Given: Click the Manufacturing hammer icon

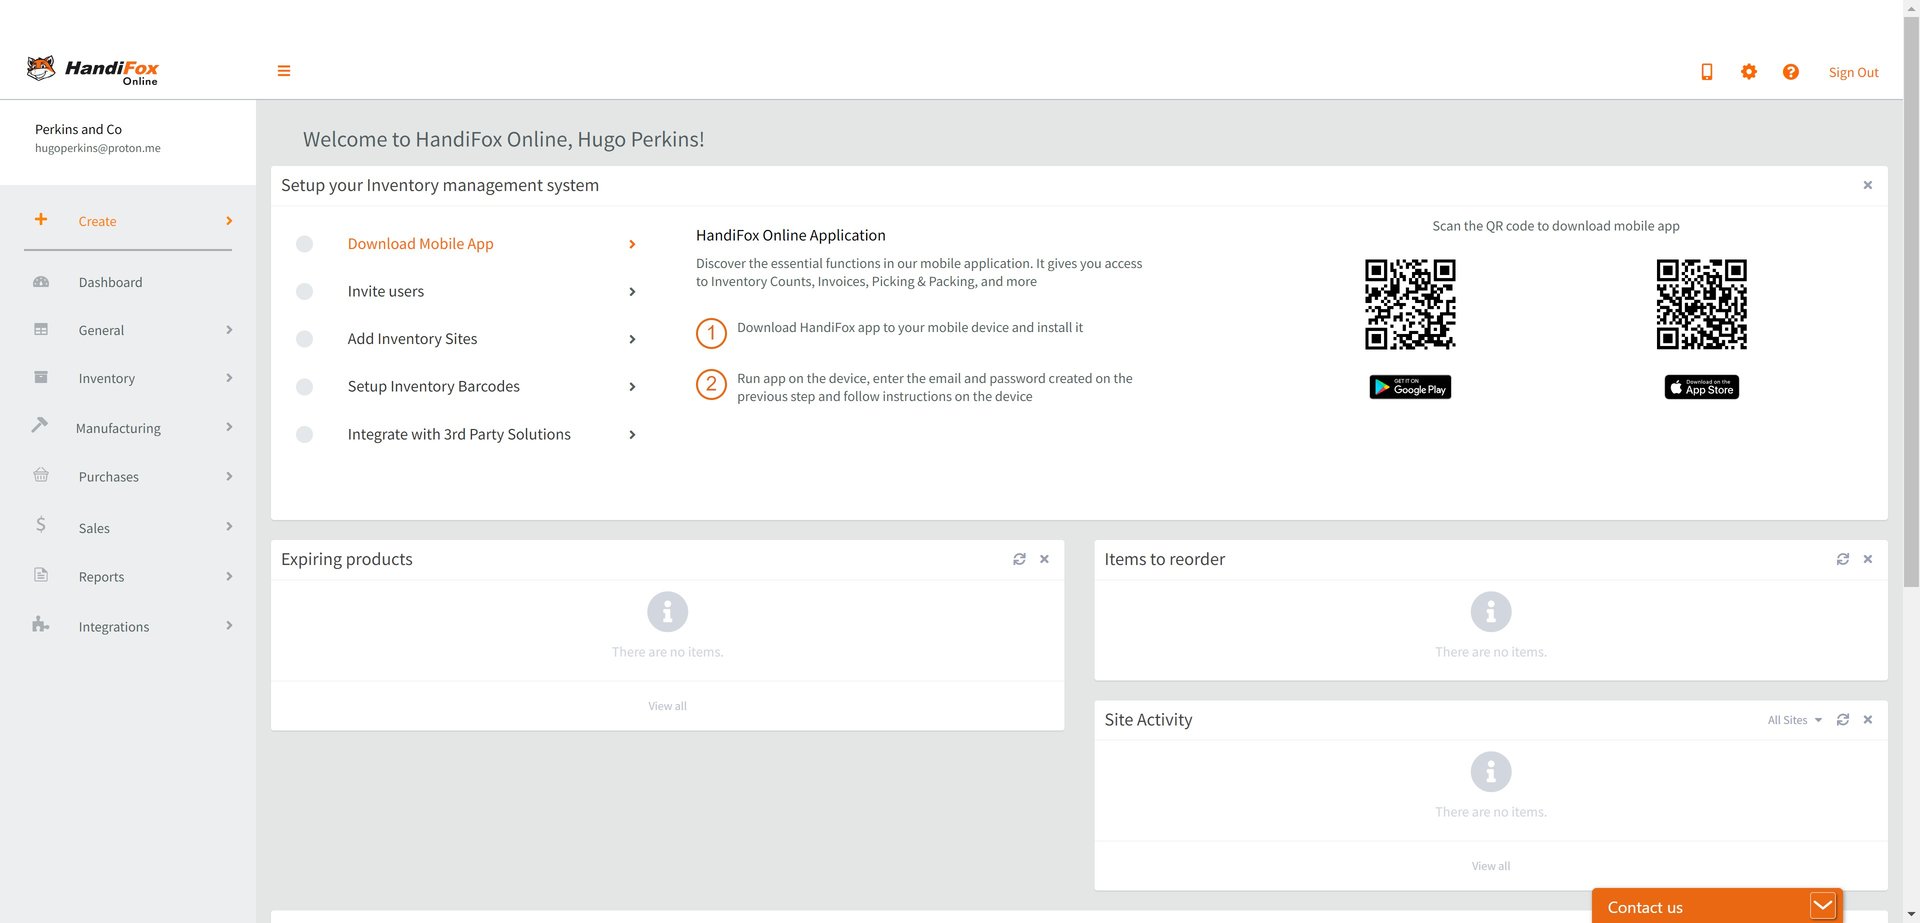Looking at the screenshot, I should [40, 425].
